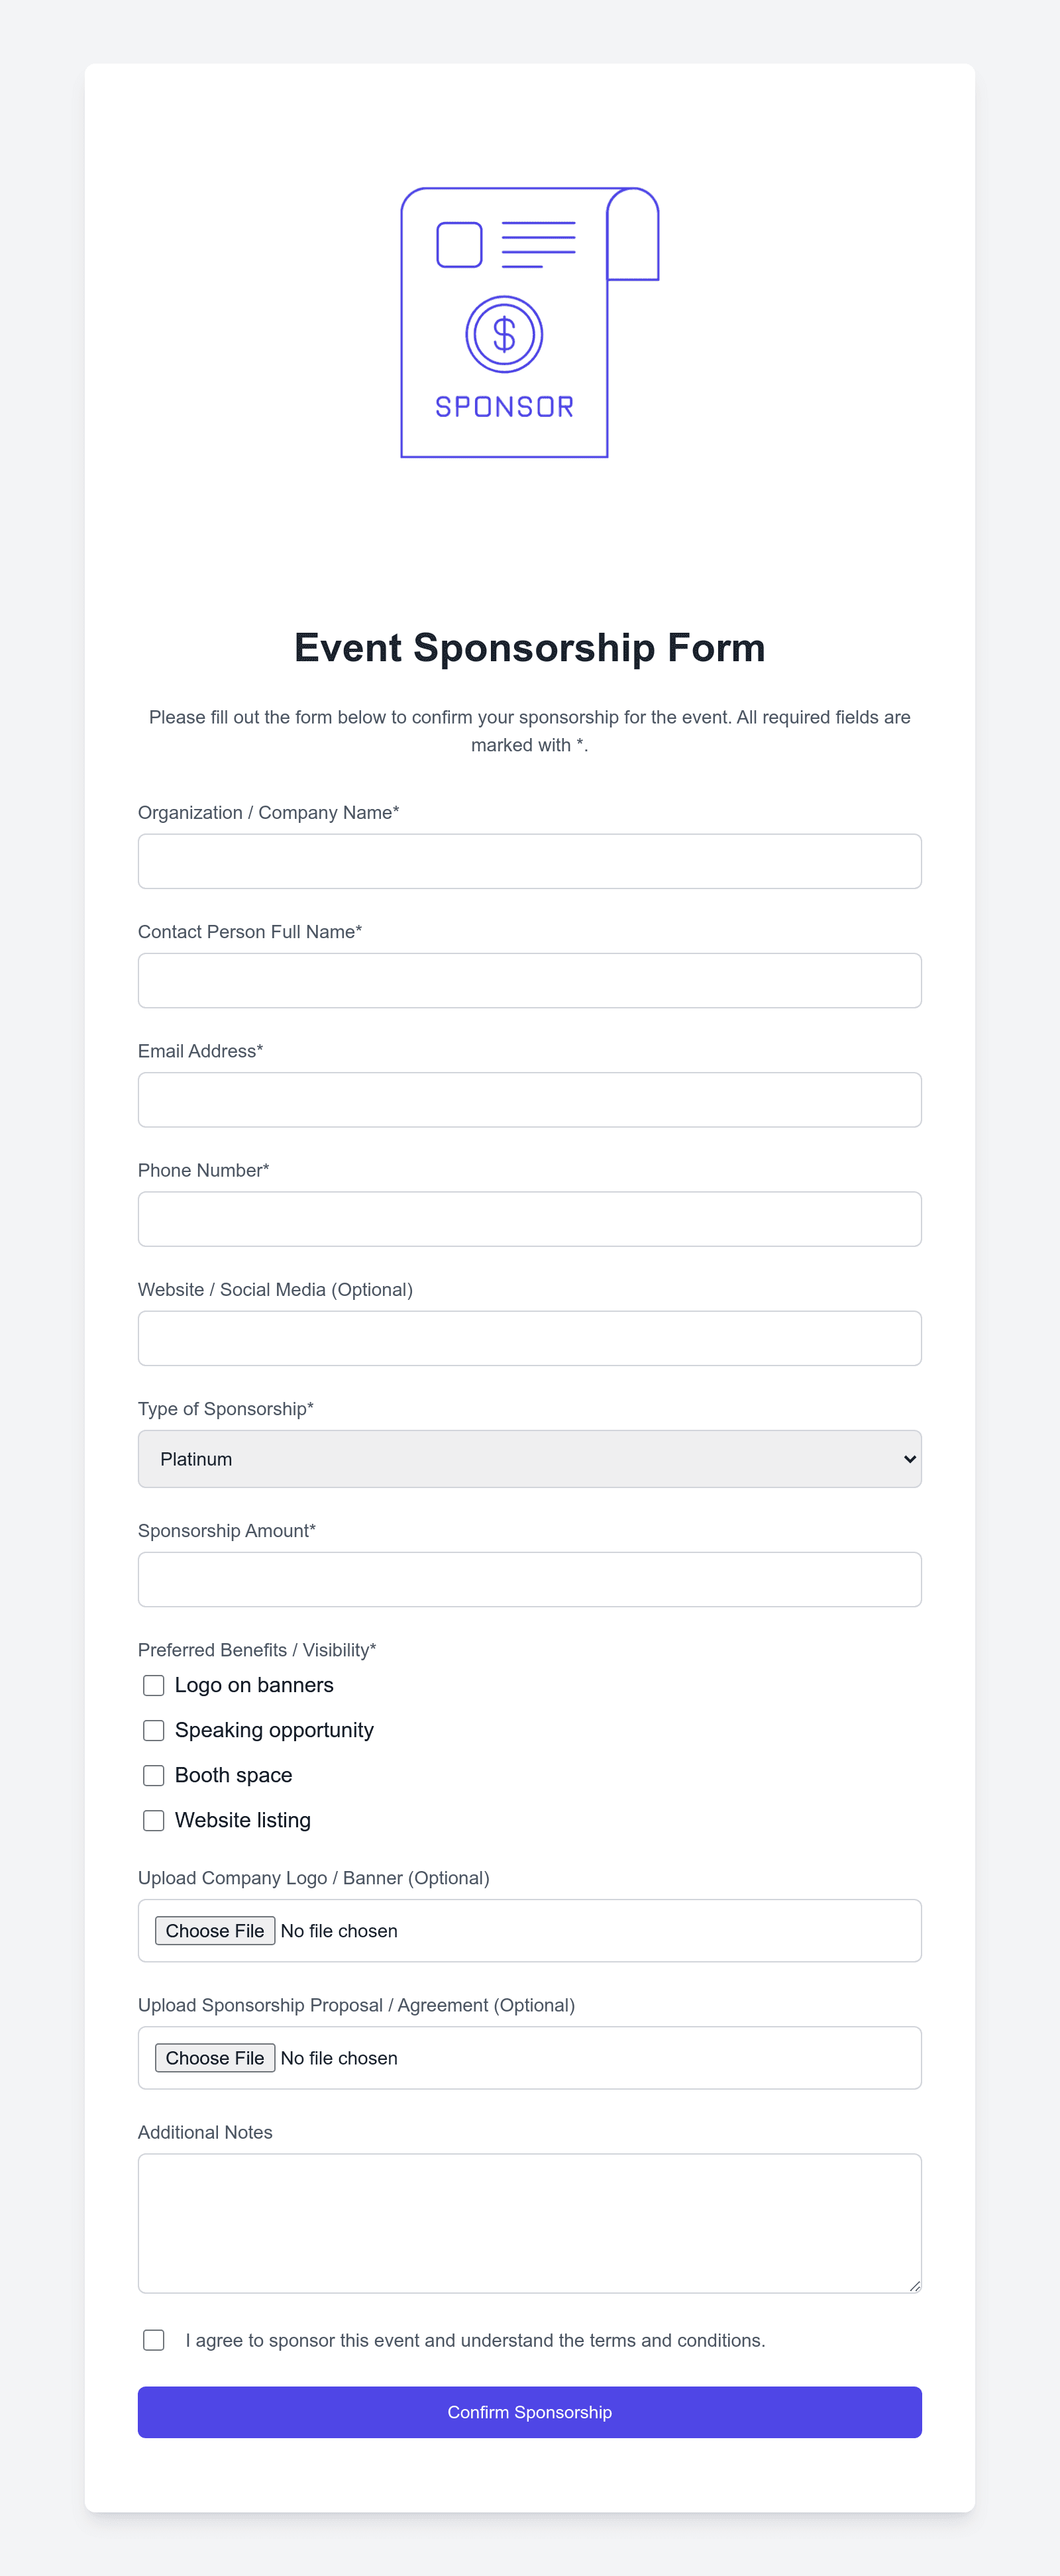Check the Logo on banners benefit
1060x2576 pixels.
[153, 1685]
